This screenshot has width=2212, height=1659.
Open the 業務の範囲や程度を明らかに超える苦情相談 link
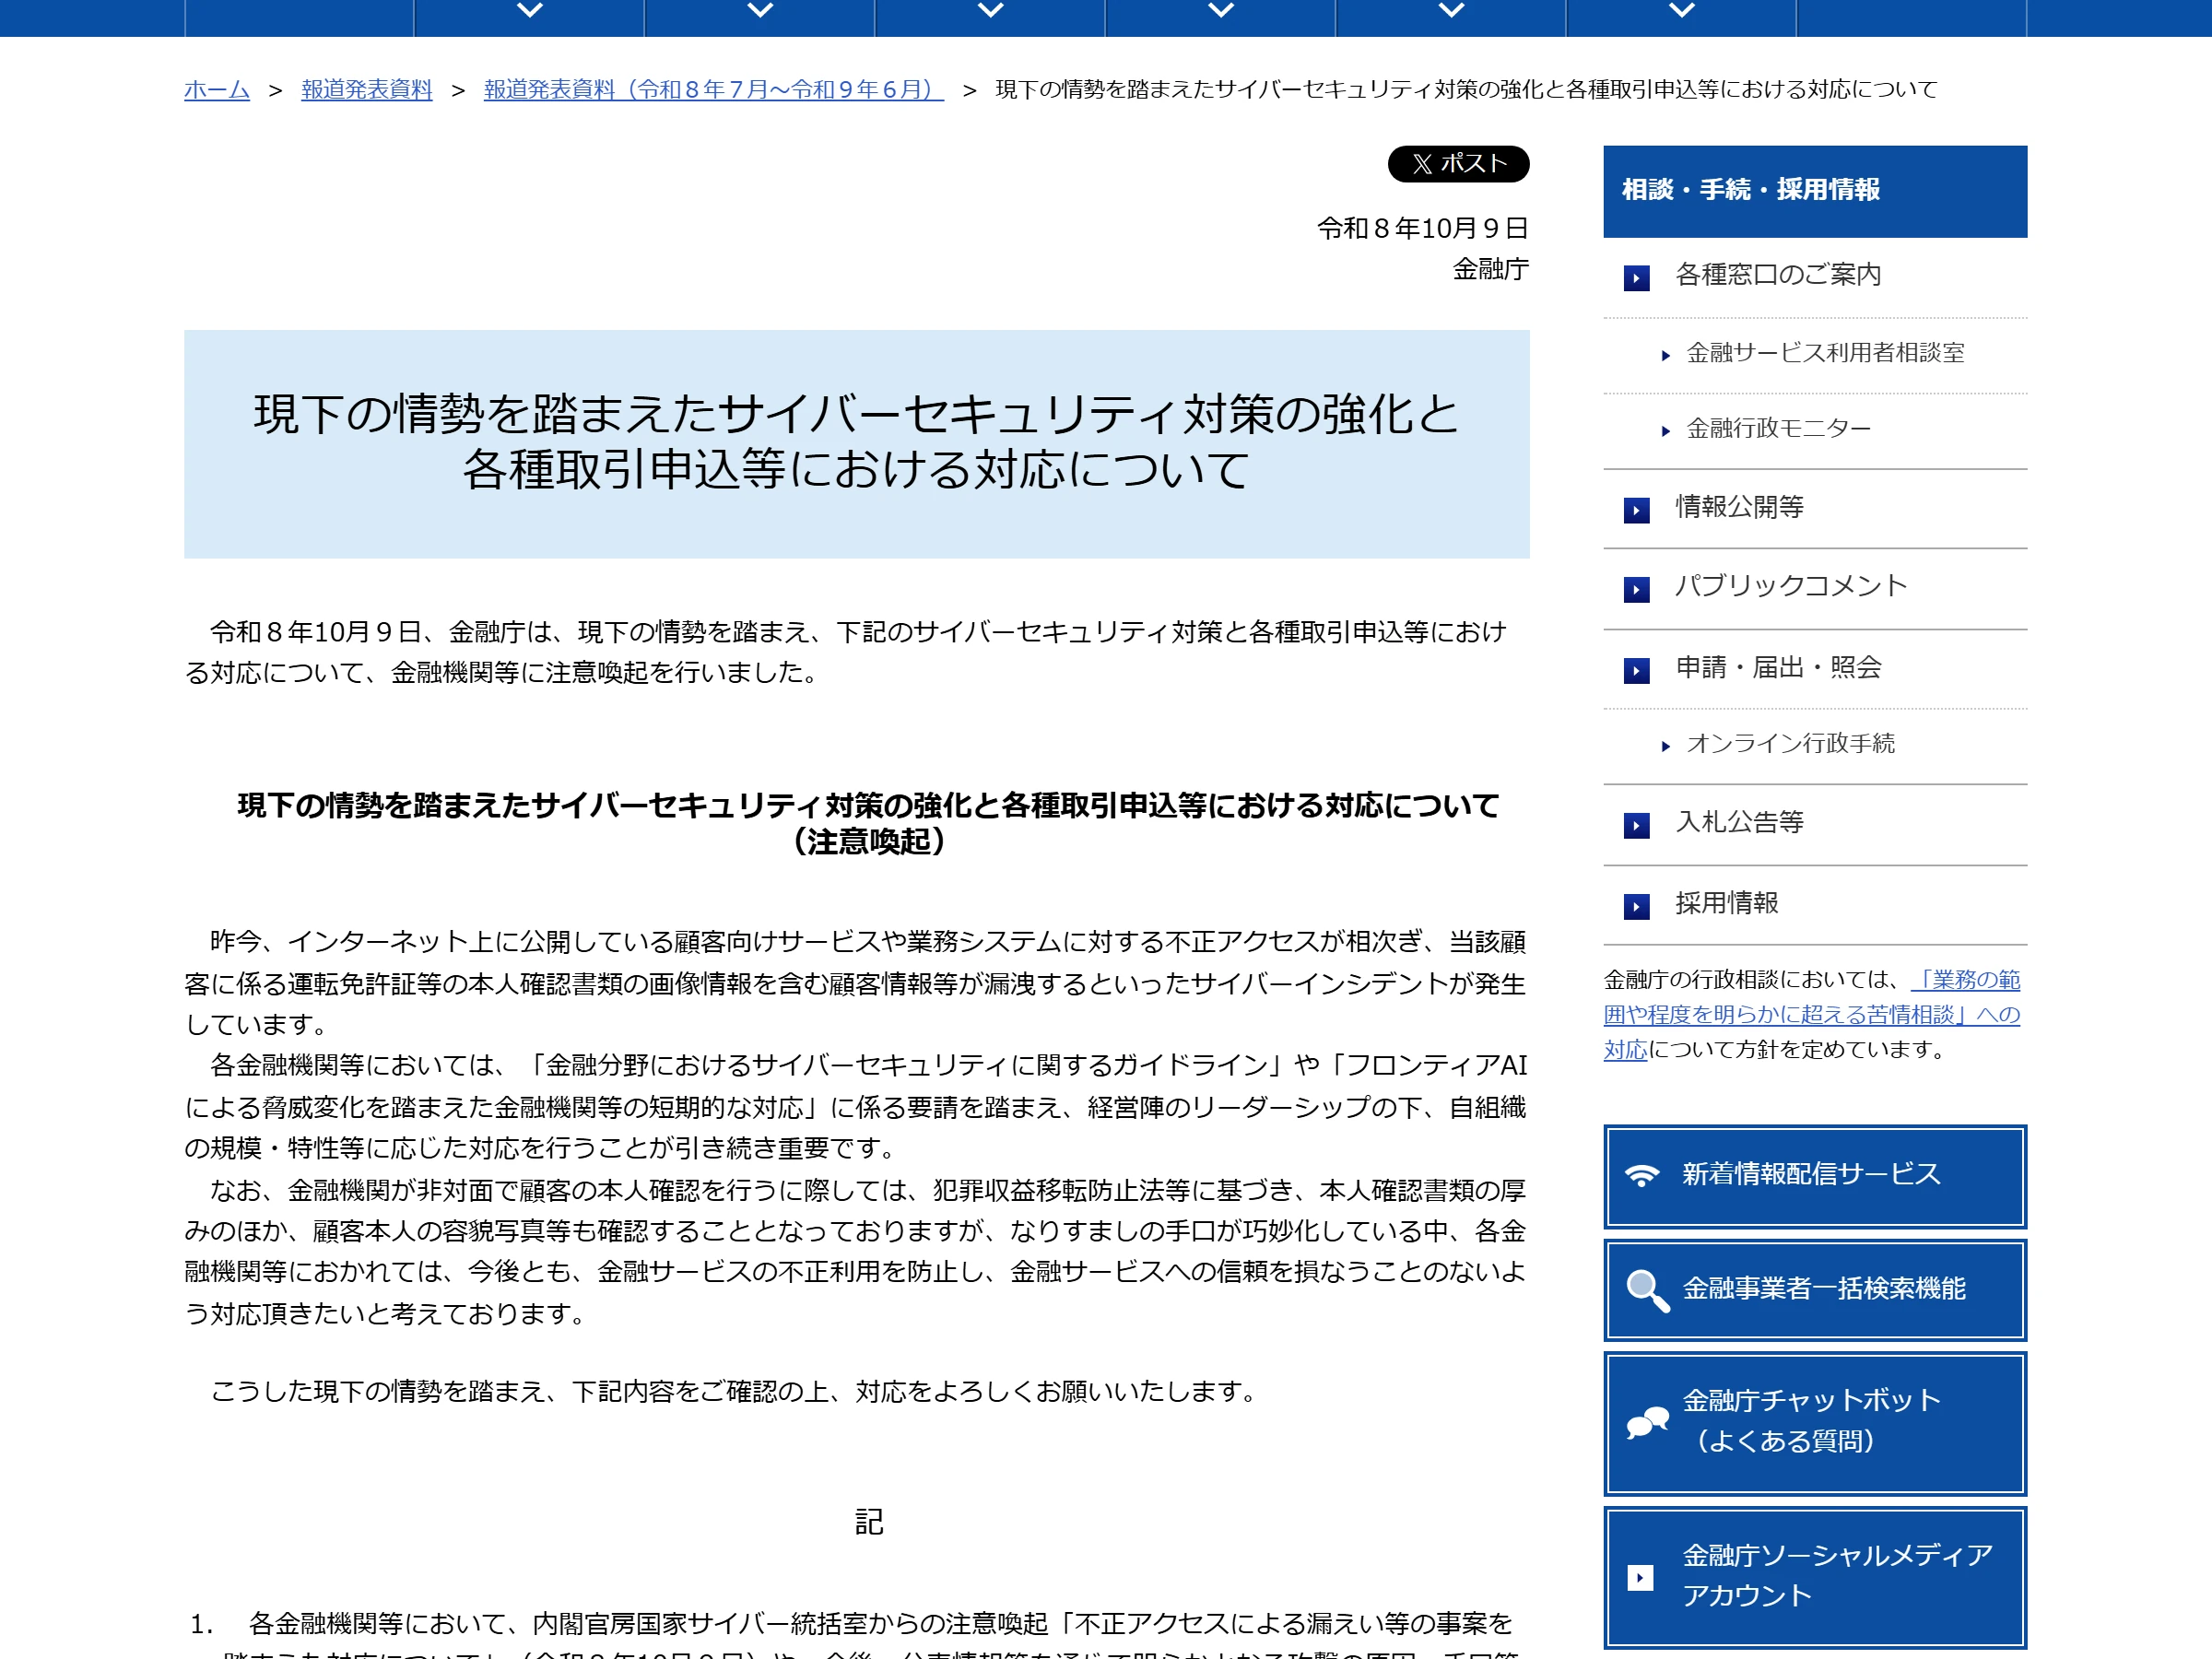(x=1811, y=1014)
